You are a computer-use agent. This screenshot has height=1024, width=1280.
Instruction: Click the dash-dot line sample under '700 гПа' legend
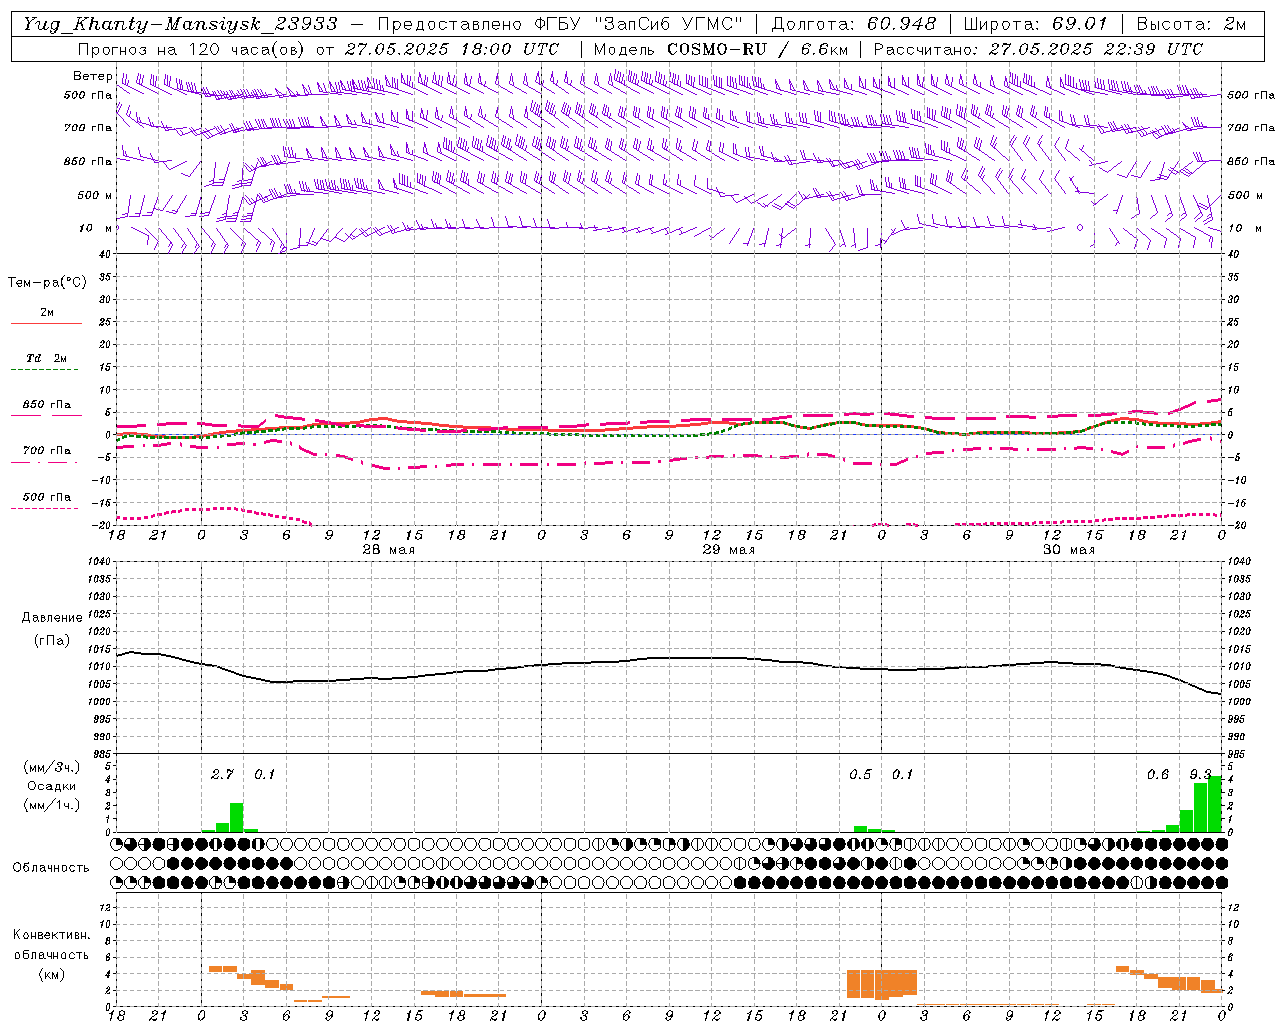[x=44, y=462]
